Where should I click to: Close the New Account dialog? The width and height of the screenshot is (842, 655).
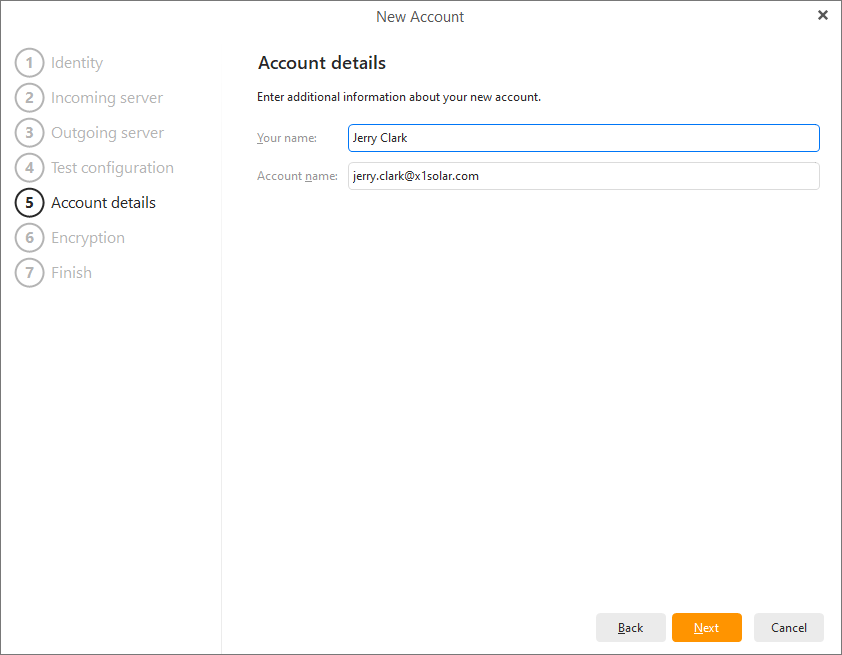(x=822, y=15)
